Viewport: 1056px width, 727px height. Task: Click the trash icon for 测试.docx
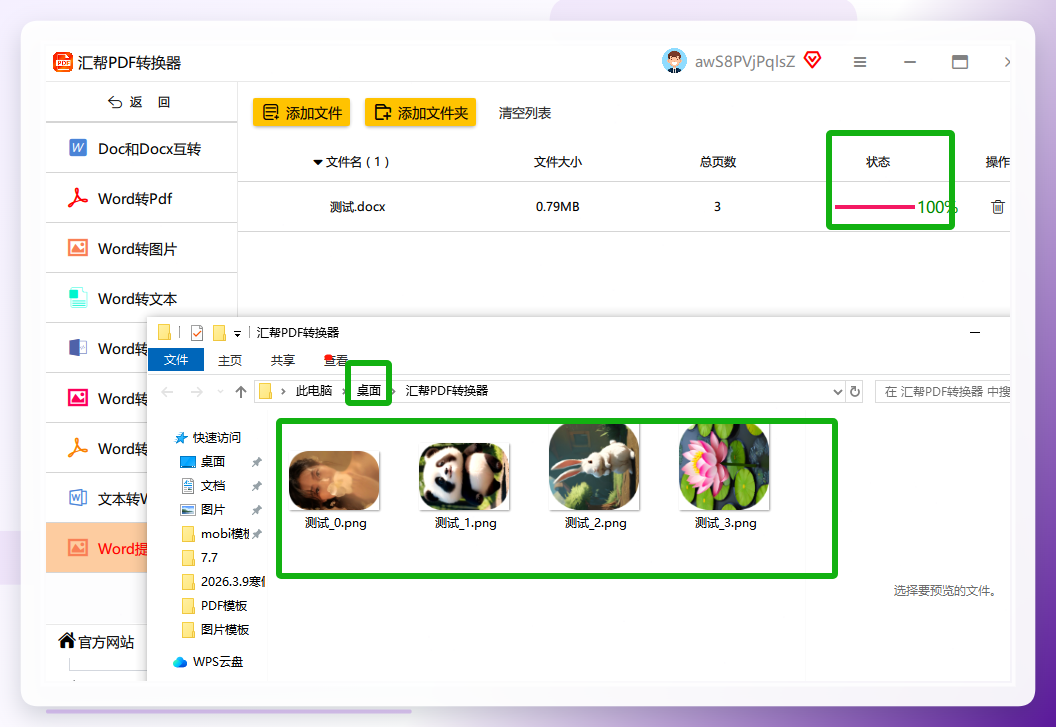point(997,207)
